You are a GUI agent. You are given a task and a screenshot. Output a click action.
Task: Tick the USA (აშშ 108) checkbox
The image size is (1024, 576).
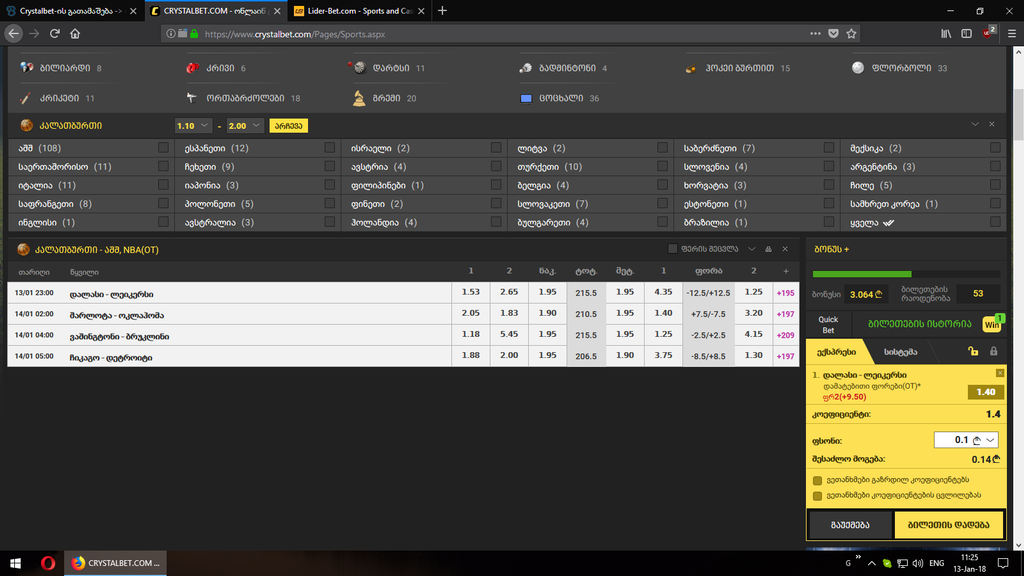coord(163,148)
